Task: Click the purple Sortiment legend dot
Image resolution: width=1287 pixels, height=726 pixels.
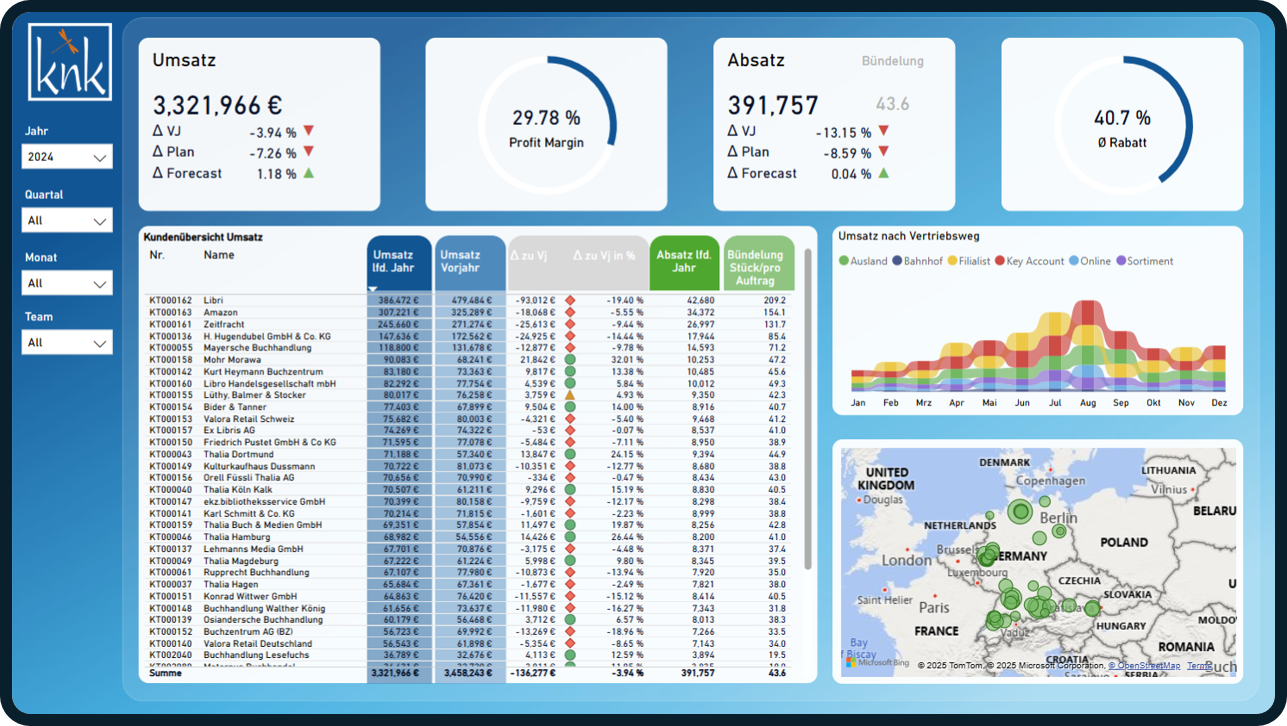Action: (1121, 261)
